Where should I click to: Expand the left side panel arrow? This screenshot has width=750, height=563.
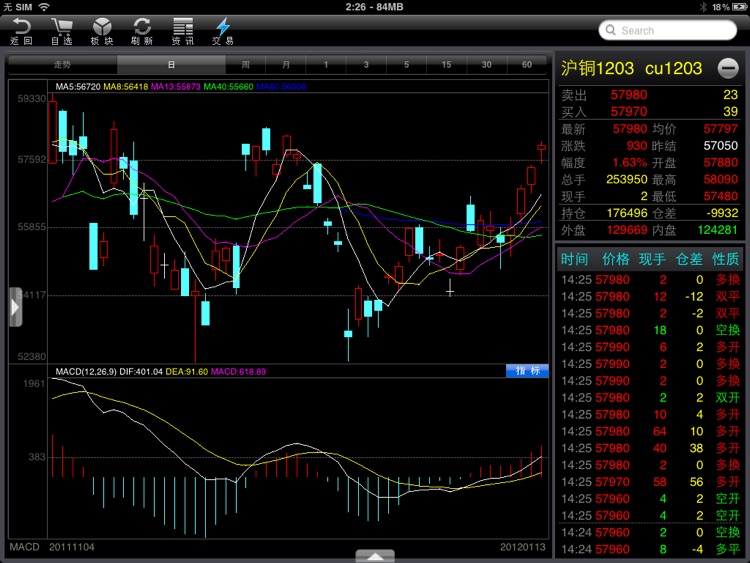tap(15, 307)
